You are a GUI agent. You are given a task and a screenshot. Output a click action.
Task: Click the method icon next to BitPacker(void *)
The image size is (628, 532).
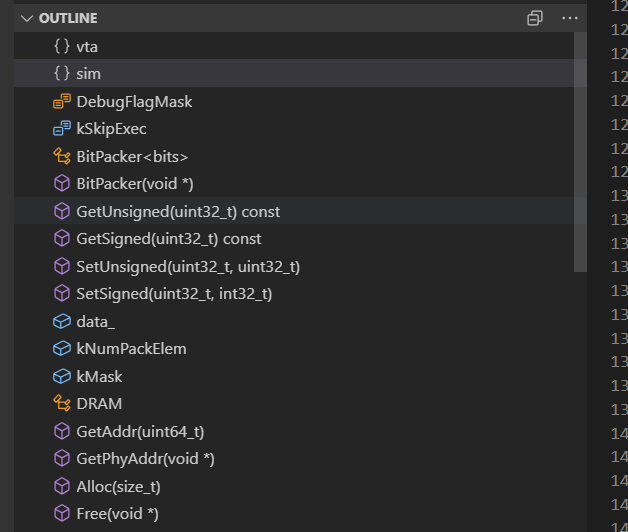[62, 183]
